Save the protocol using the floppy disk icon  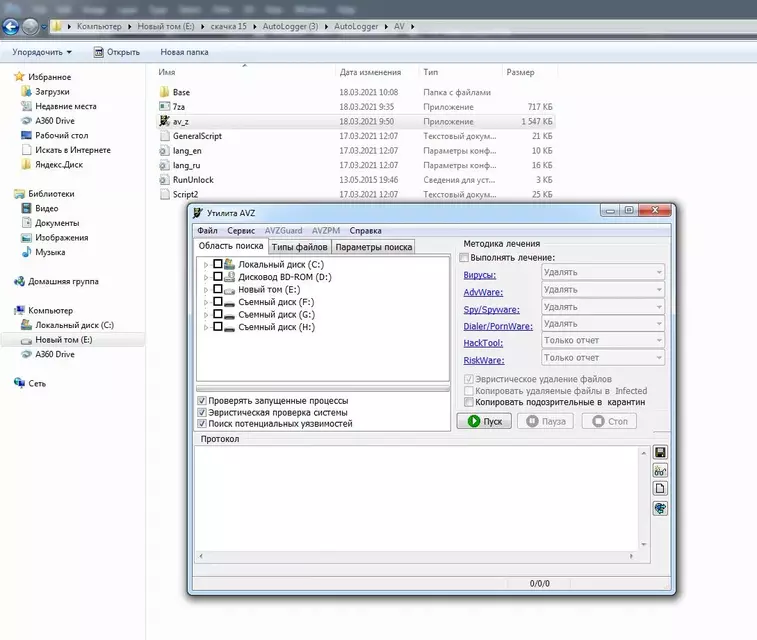pos(660,452)
